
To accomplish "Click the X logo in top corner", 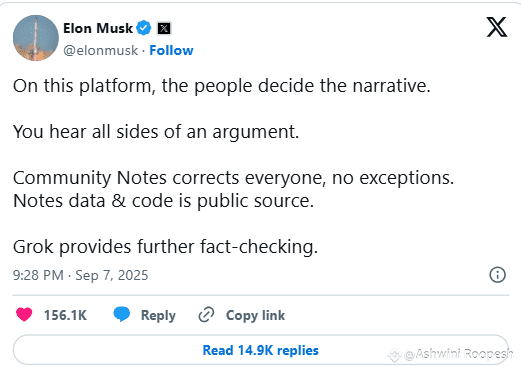I will pyautogui.click(x=497, y=27).
